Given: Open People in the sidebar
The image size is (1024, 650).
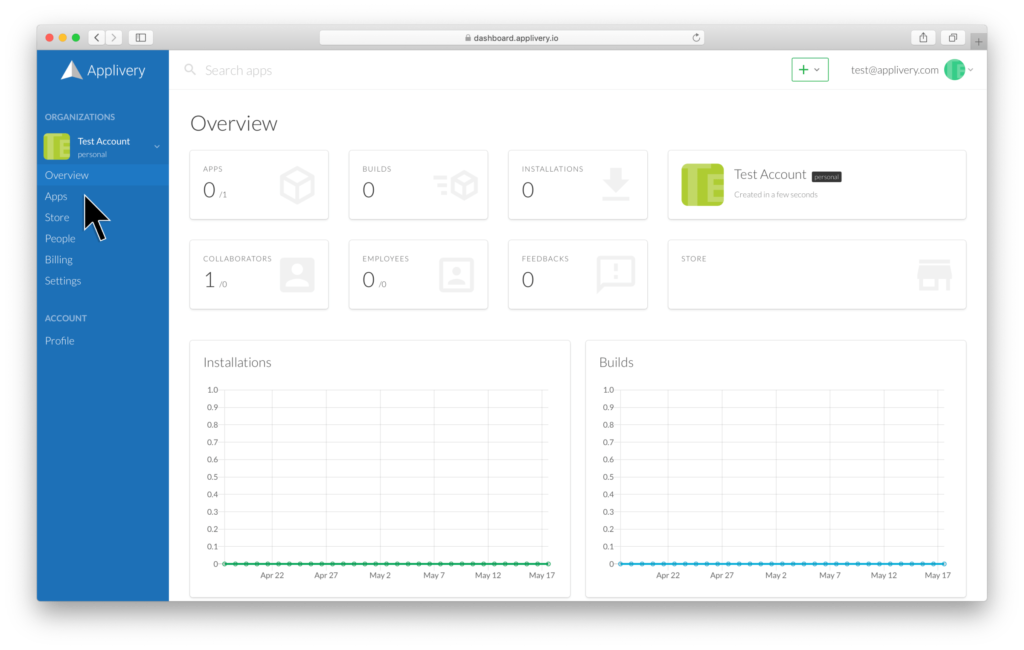Looking at the screenshot, I should (60, 238).
